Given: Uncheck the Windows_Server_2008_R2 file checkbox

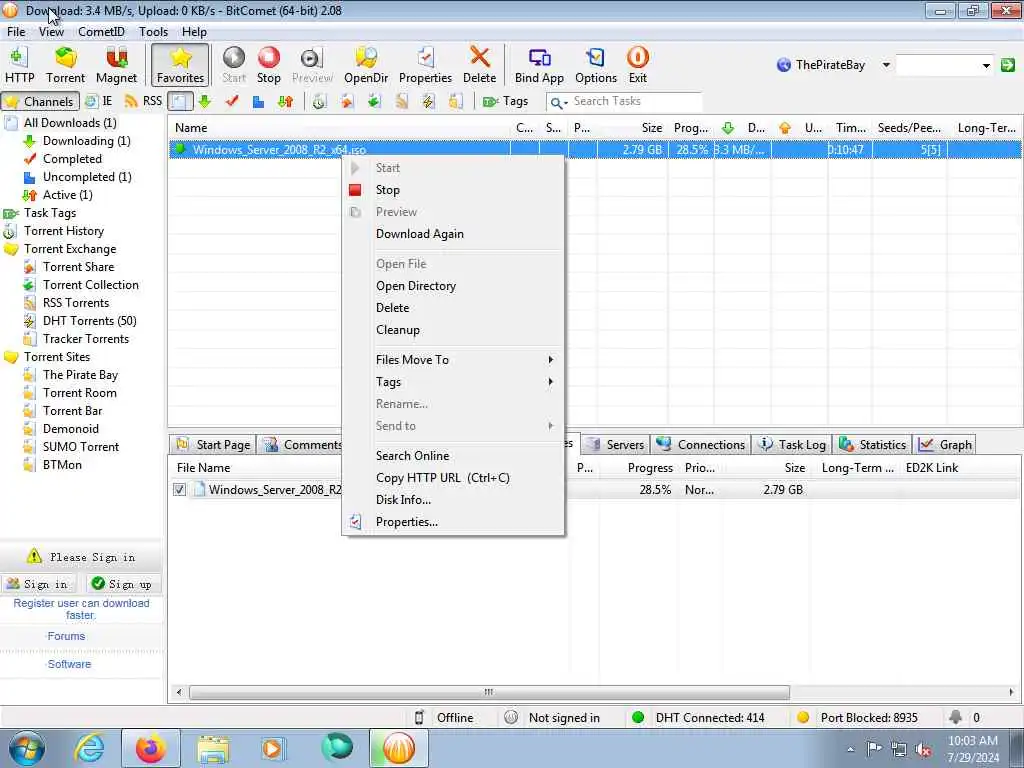Looking at the screenshot, I should pyautogui.click(x=180, y=490).
